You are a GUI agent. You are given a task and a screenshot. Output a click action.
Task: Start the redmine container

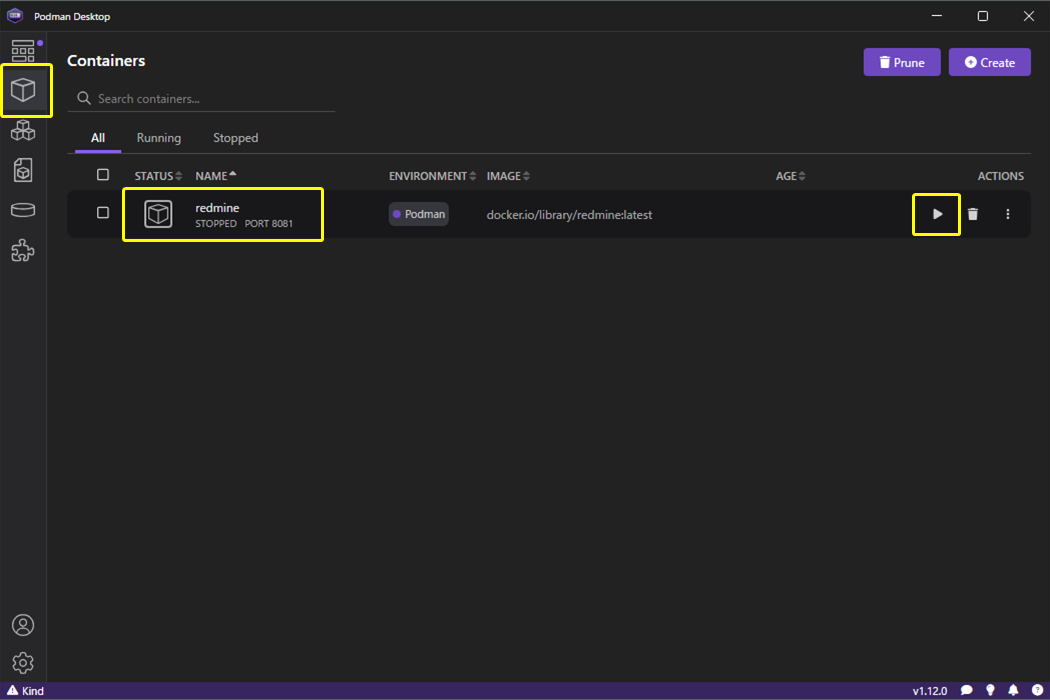(x=937, y=214)
